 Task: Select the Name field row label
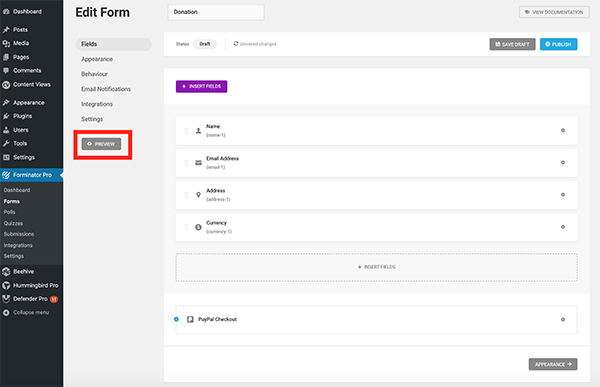tap(213, 126)
